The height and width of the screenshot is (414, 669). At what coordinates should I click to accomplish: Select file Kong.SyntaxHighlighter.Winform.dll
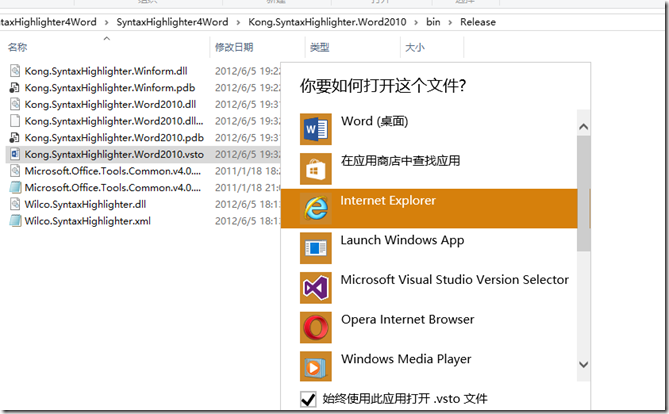pos(106,71)
